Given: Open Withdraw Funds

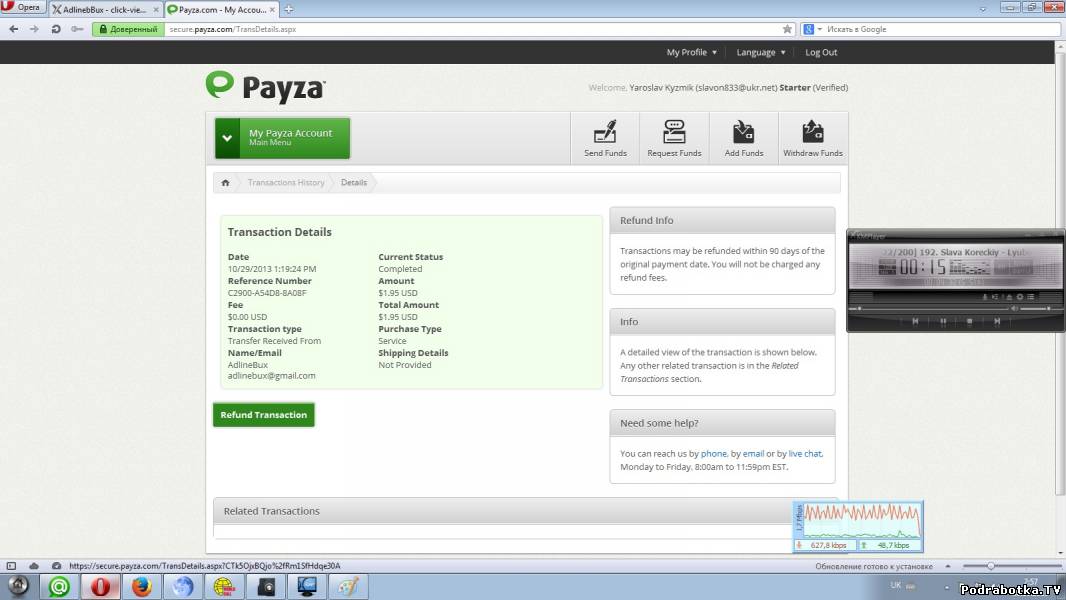Looking at the screenshot, I should (812, 138).
